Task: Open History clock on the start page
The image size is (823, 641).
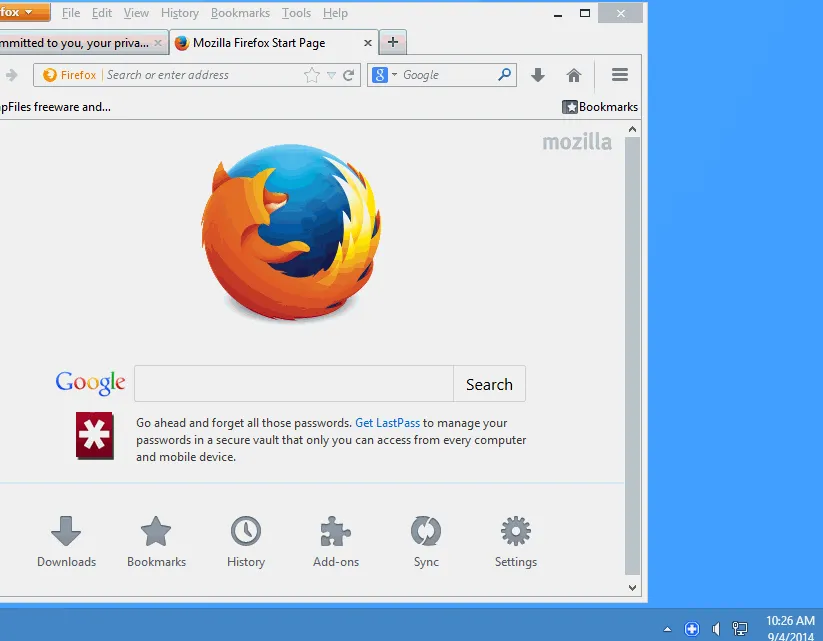Action: tap(246, 542)
